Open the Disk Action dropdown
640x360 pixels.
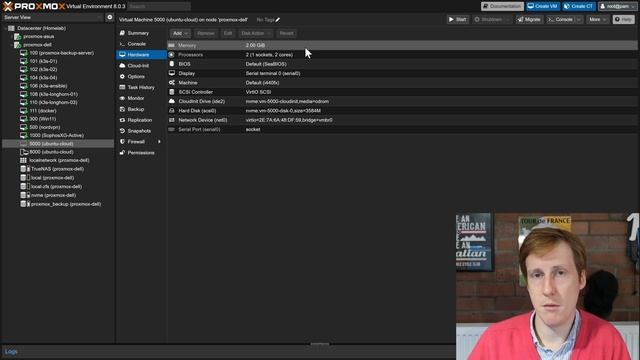point(255,33)
